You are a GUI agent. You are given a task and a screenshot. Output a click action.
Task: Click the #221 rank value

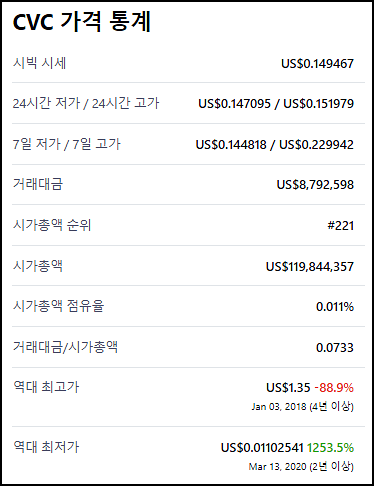(340, 226)
